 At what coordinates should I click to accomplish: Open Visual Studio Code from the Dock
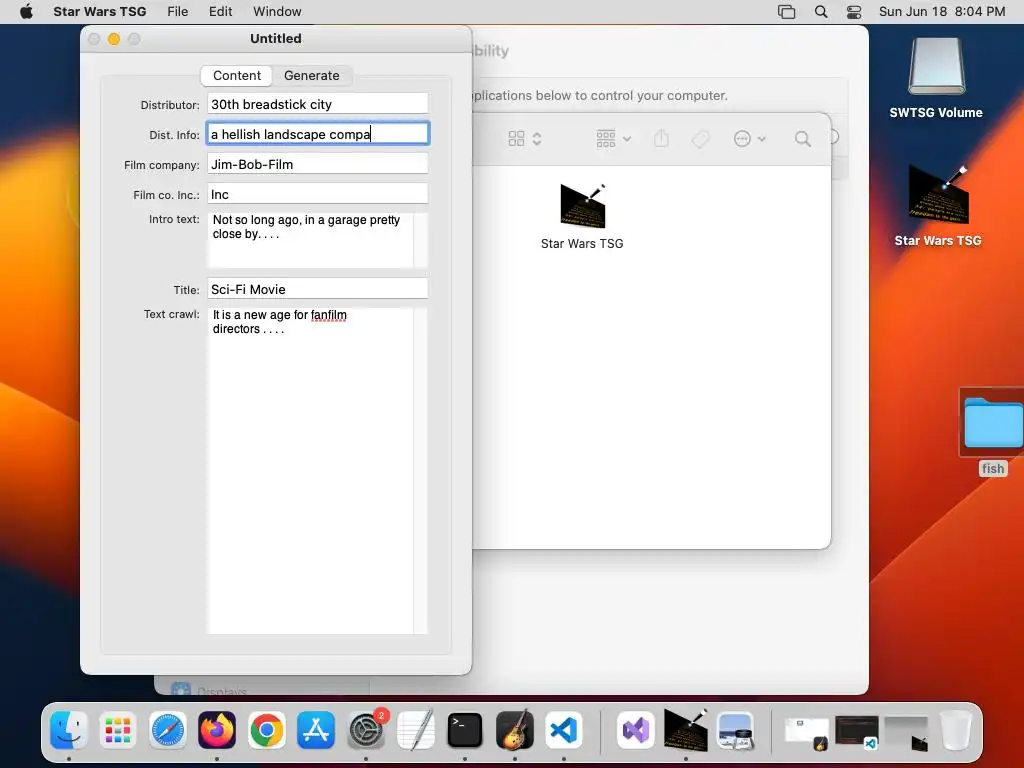pyautogui.click(x=564, y=729)
